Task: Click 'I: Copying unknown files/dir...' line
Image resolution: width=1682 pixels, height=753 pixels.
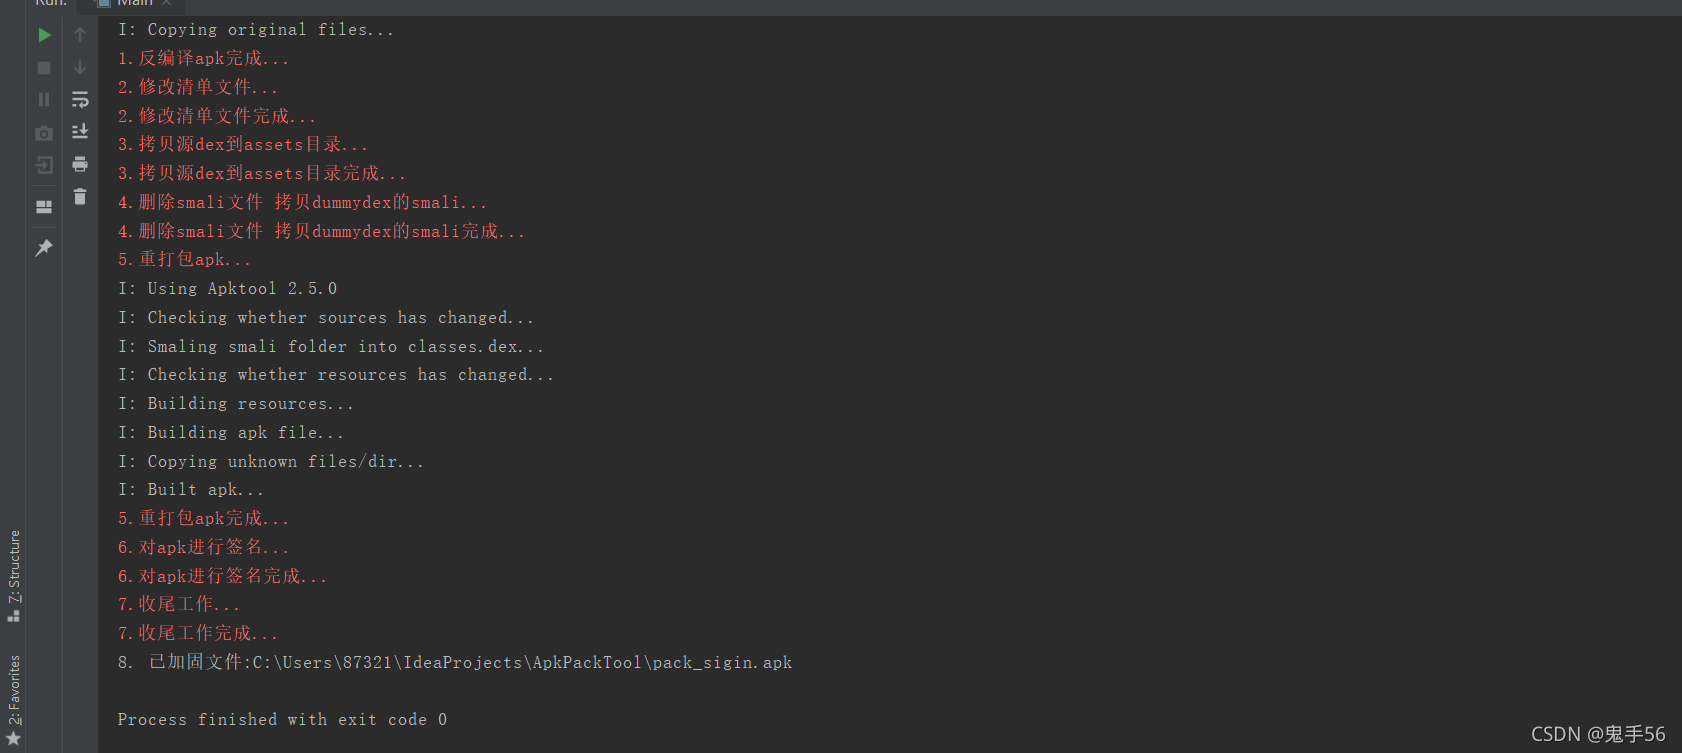Action: [271, 462]
